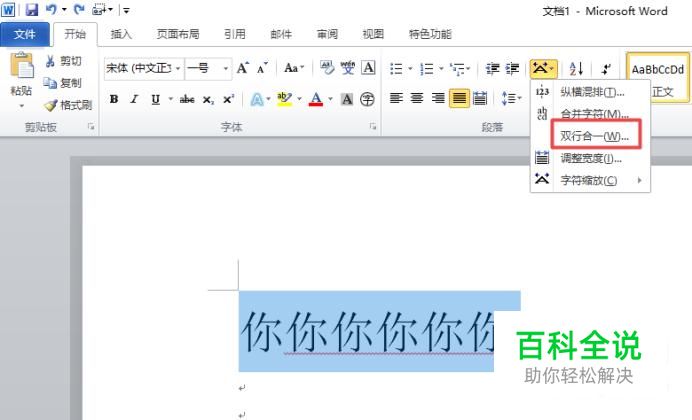Click the Undo icon

point(51,9)
